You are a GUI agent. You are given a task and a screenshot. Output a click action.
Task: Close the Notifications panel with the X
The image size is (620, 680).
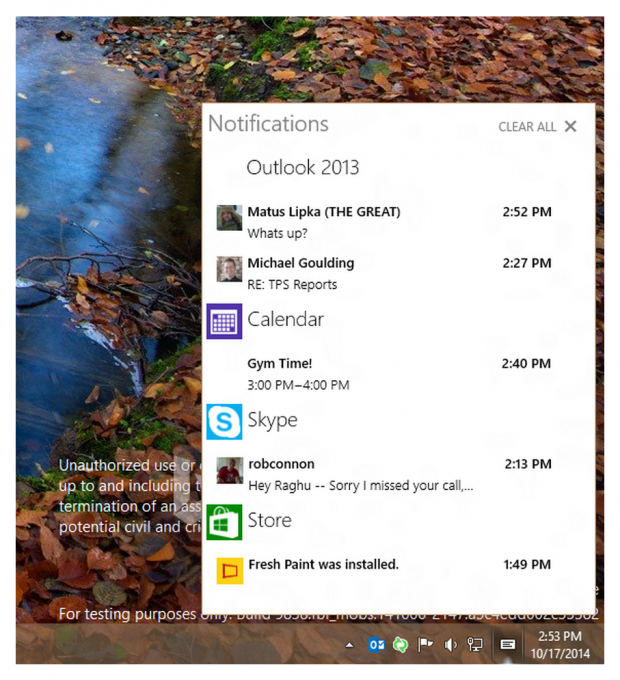tap(571, 126)
